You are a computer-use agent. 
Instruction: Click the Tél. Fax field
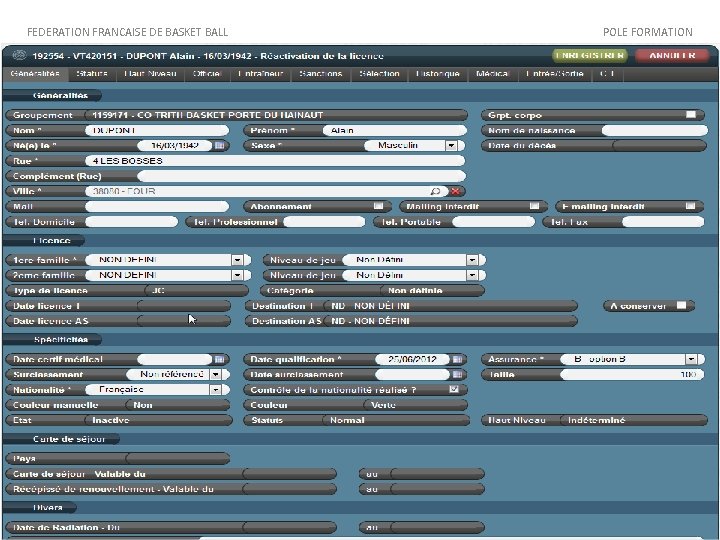pos(663,222)
